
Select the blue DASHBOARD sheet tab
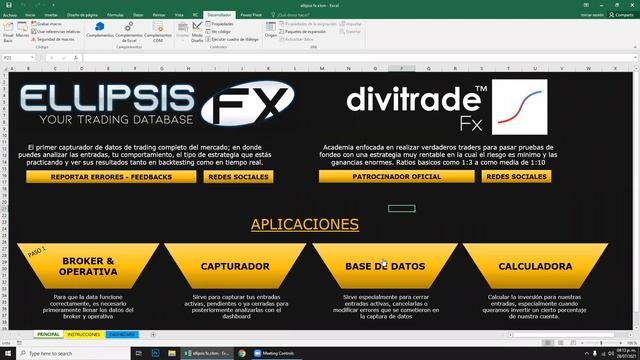122,334
